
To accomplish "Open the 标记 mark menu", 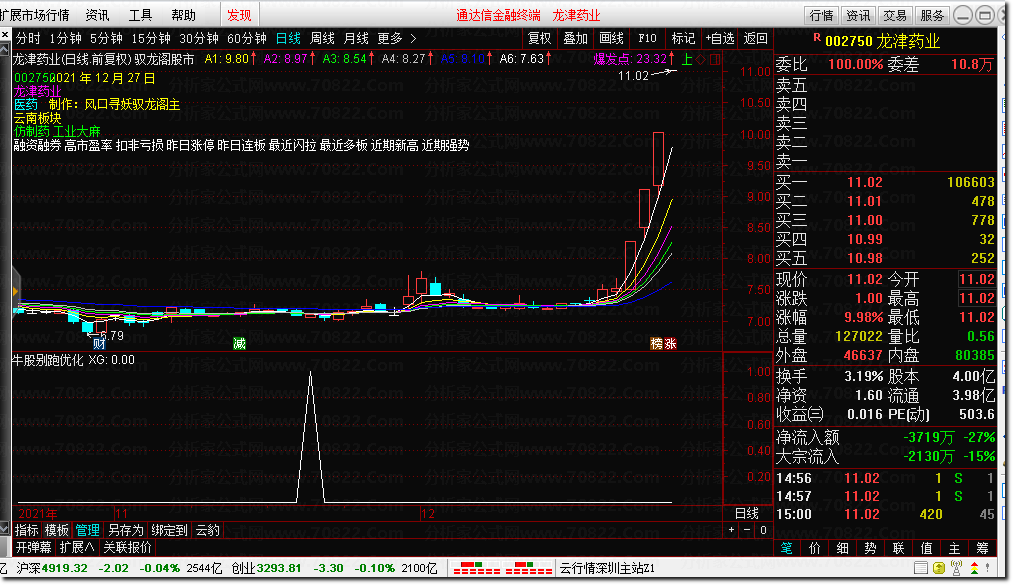I will coord(683,39).
